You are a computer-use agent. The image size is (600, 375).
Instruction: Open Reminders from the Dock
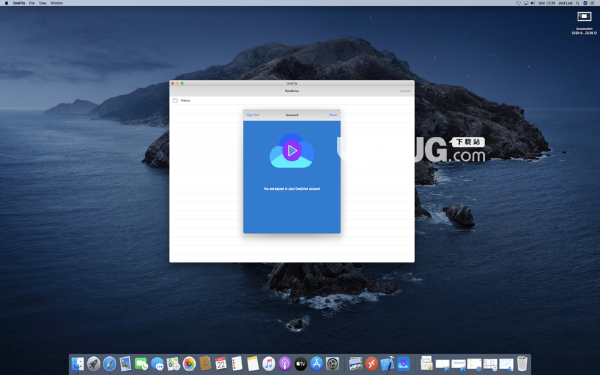coord(237,364)
